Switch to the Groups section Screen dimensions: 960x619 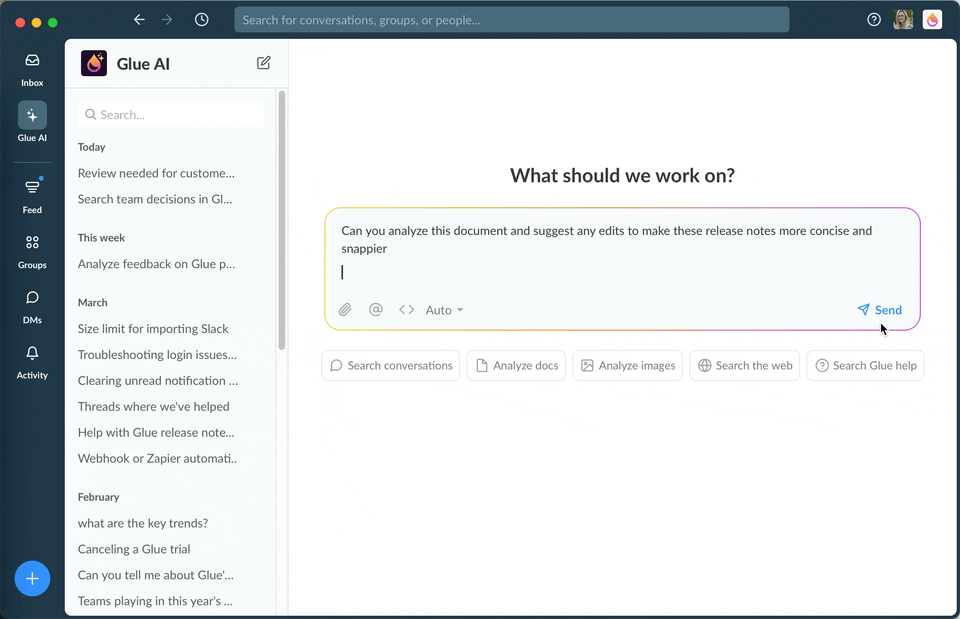coord(32,251)
